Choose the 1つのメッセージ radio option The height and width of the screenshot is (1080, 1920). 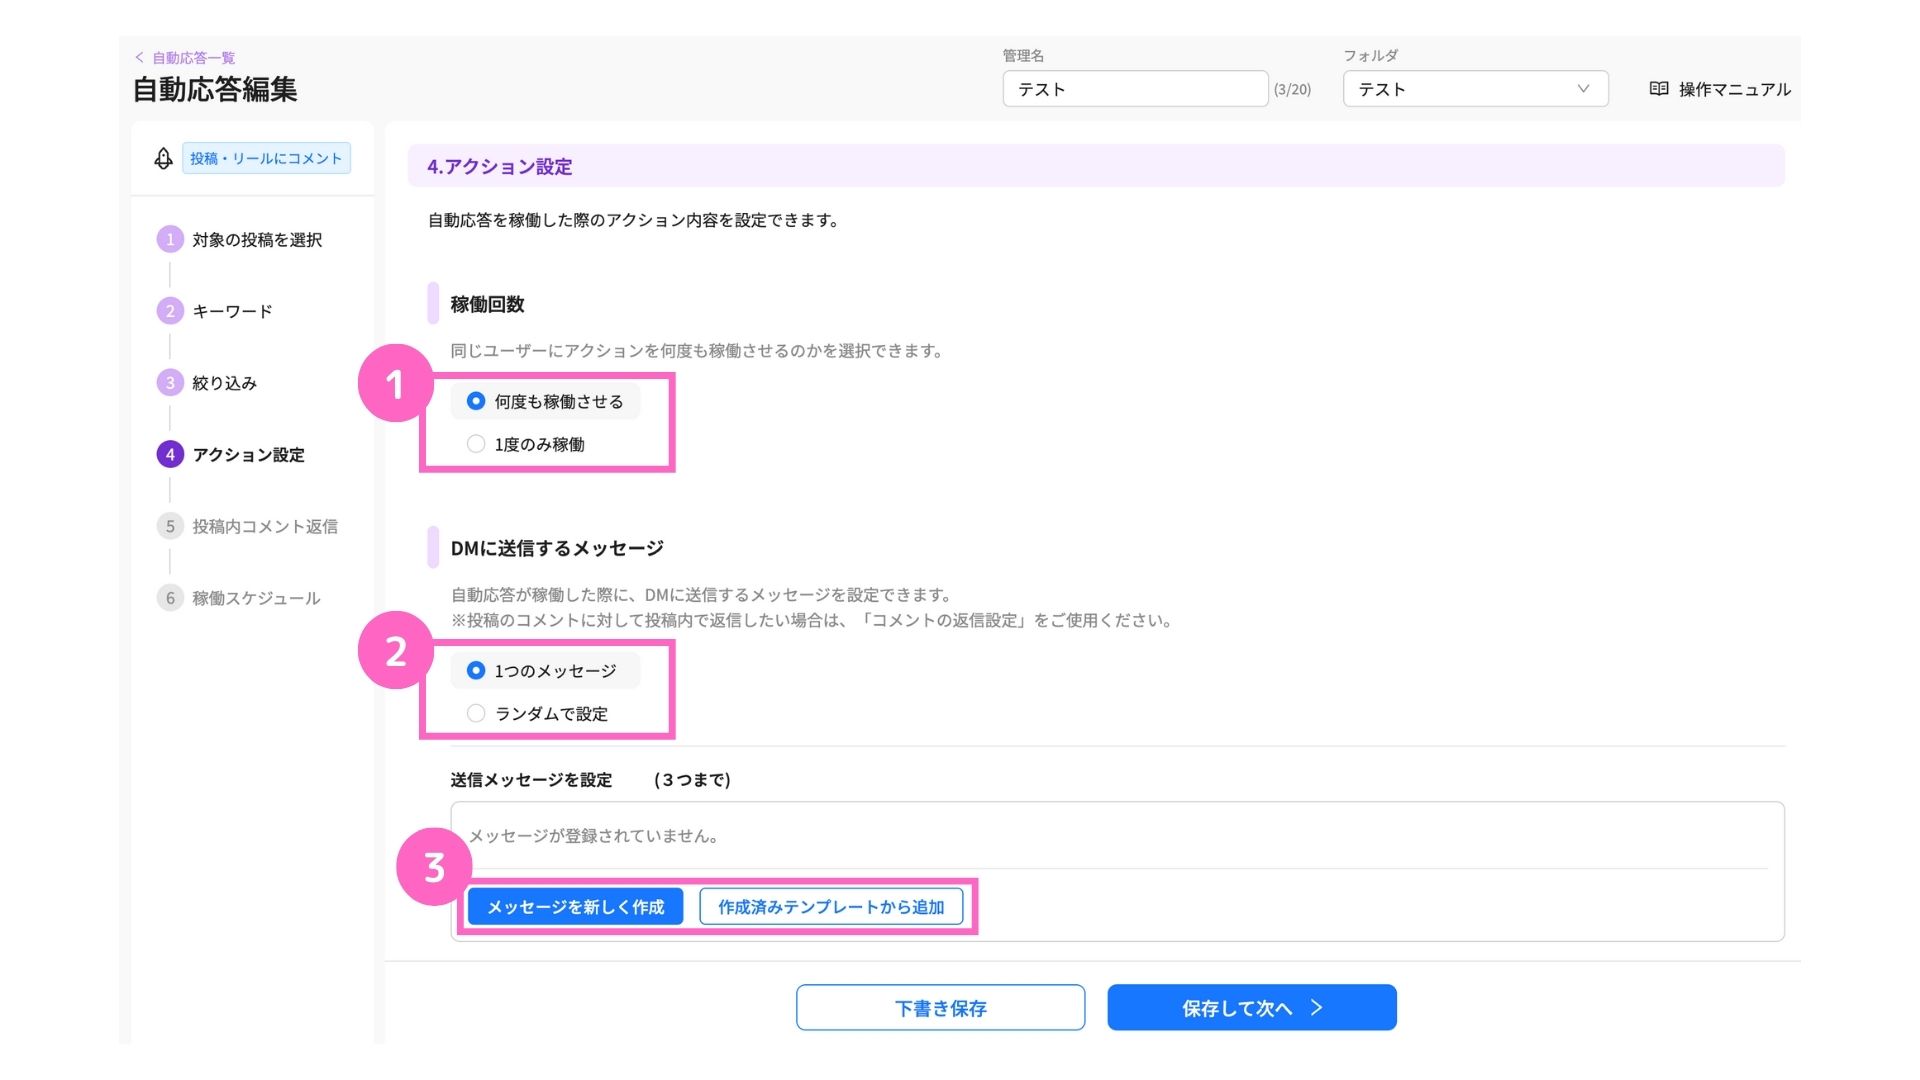click(476, 670)
